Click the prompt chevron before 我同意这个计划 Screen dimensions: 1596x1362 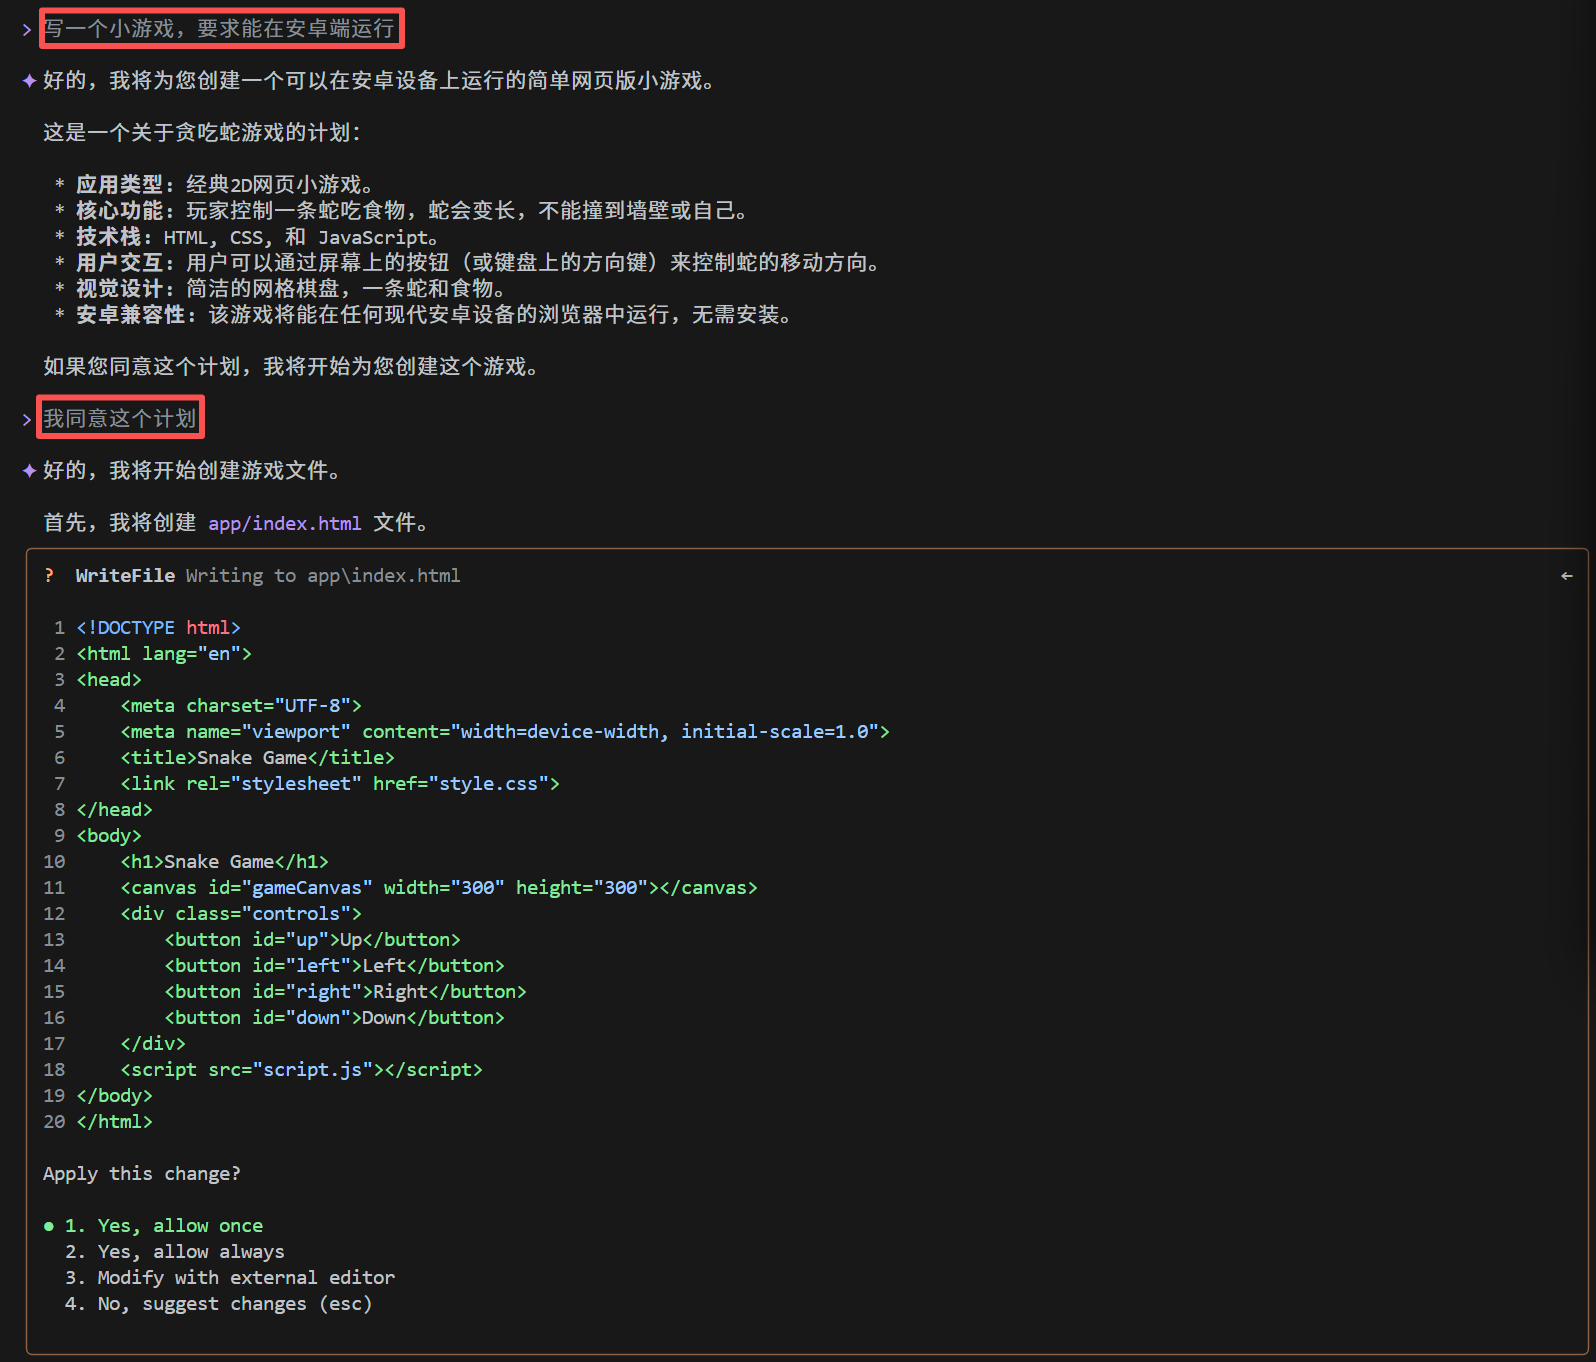[x=27, y=420]
